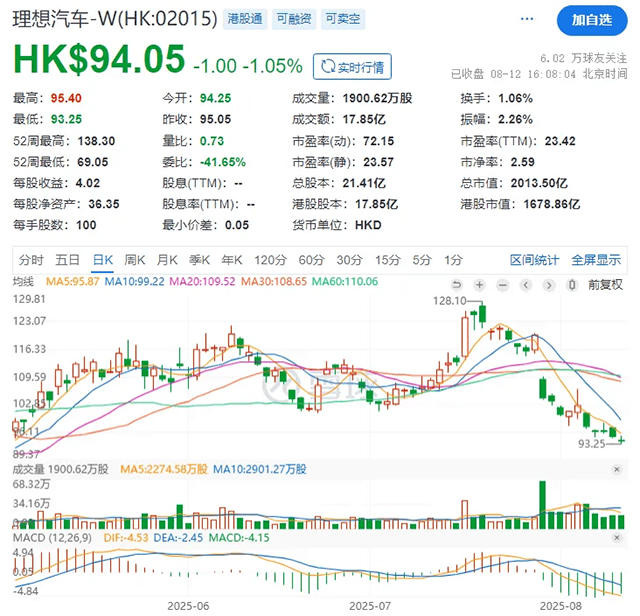Select the 日K chart tab
Screen dimensions: 640x616
click(x=102, y=260)
